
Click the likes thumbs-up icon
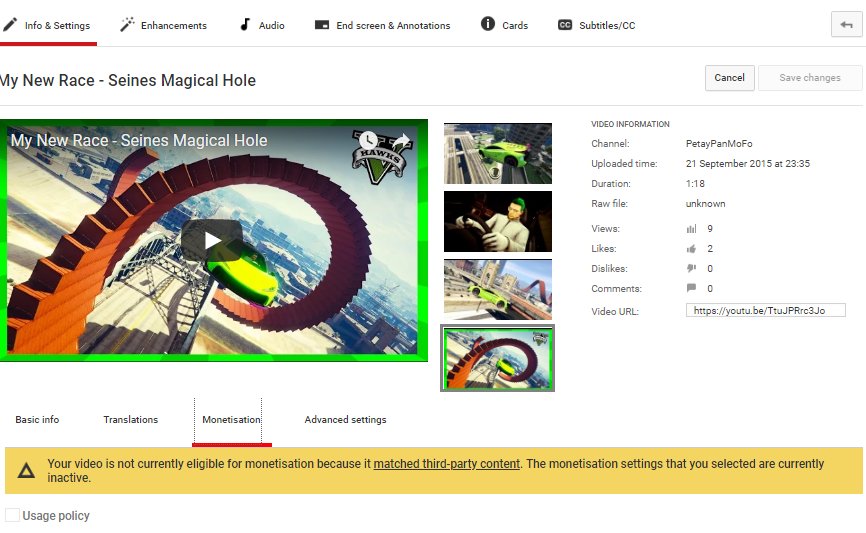691,249
